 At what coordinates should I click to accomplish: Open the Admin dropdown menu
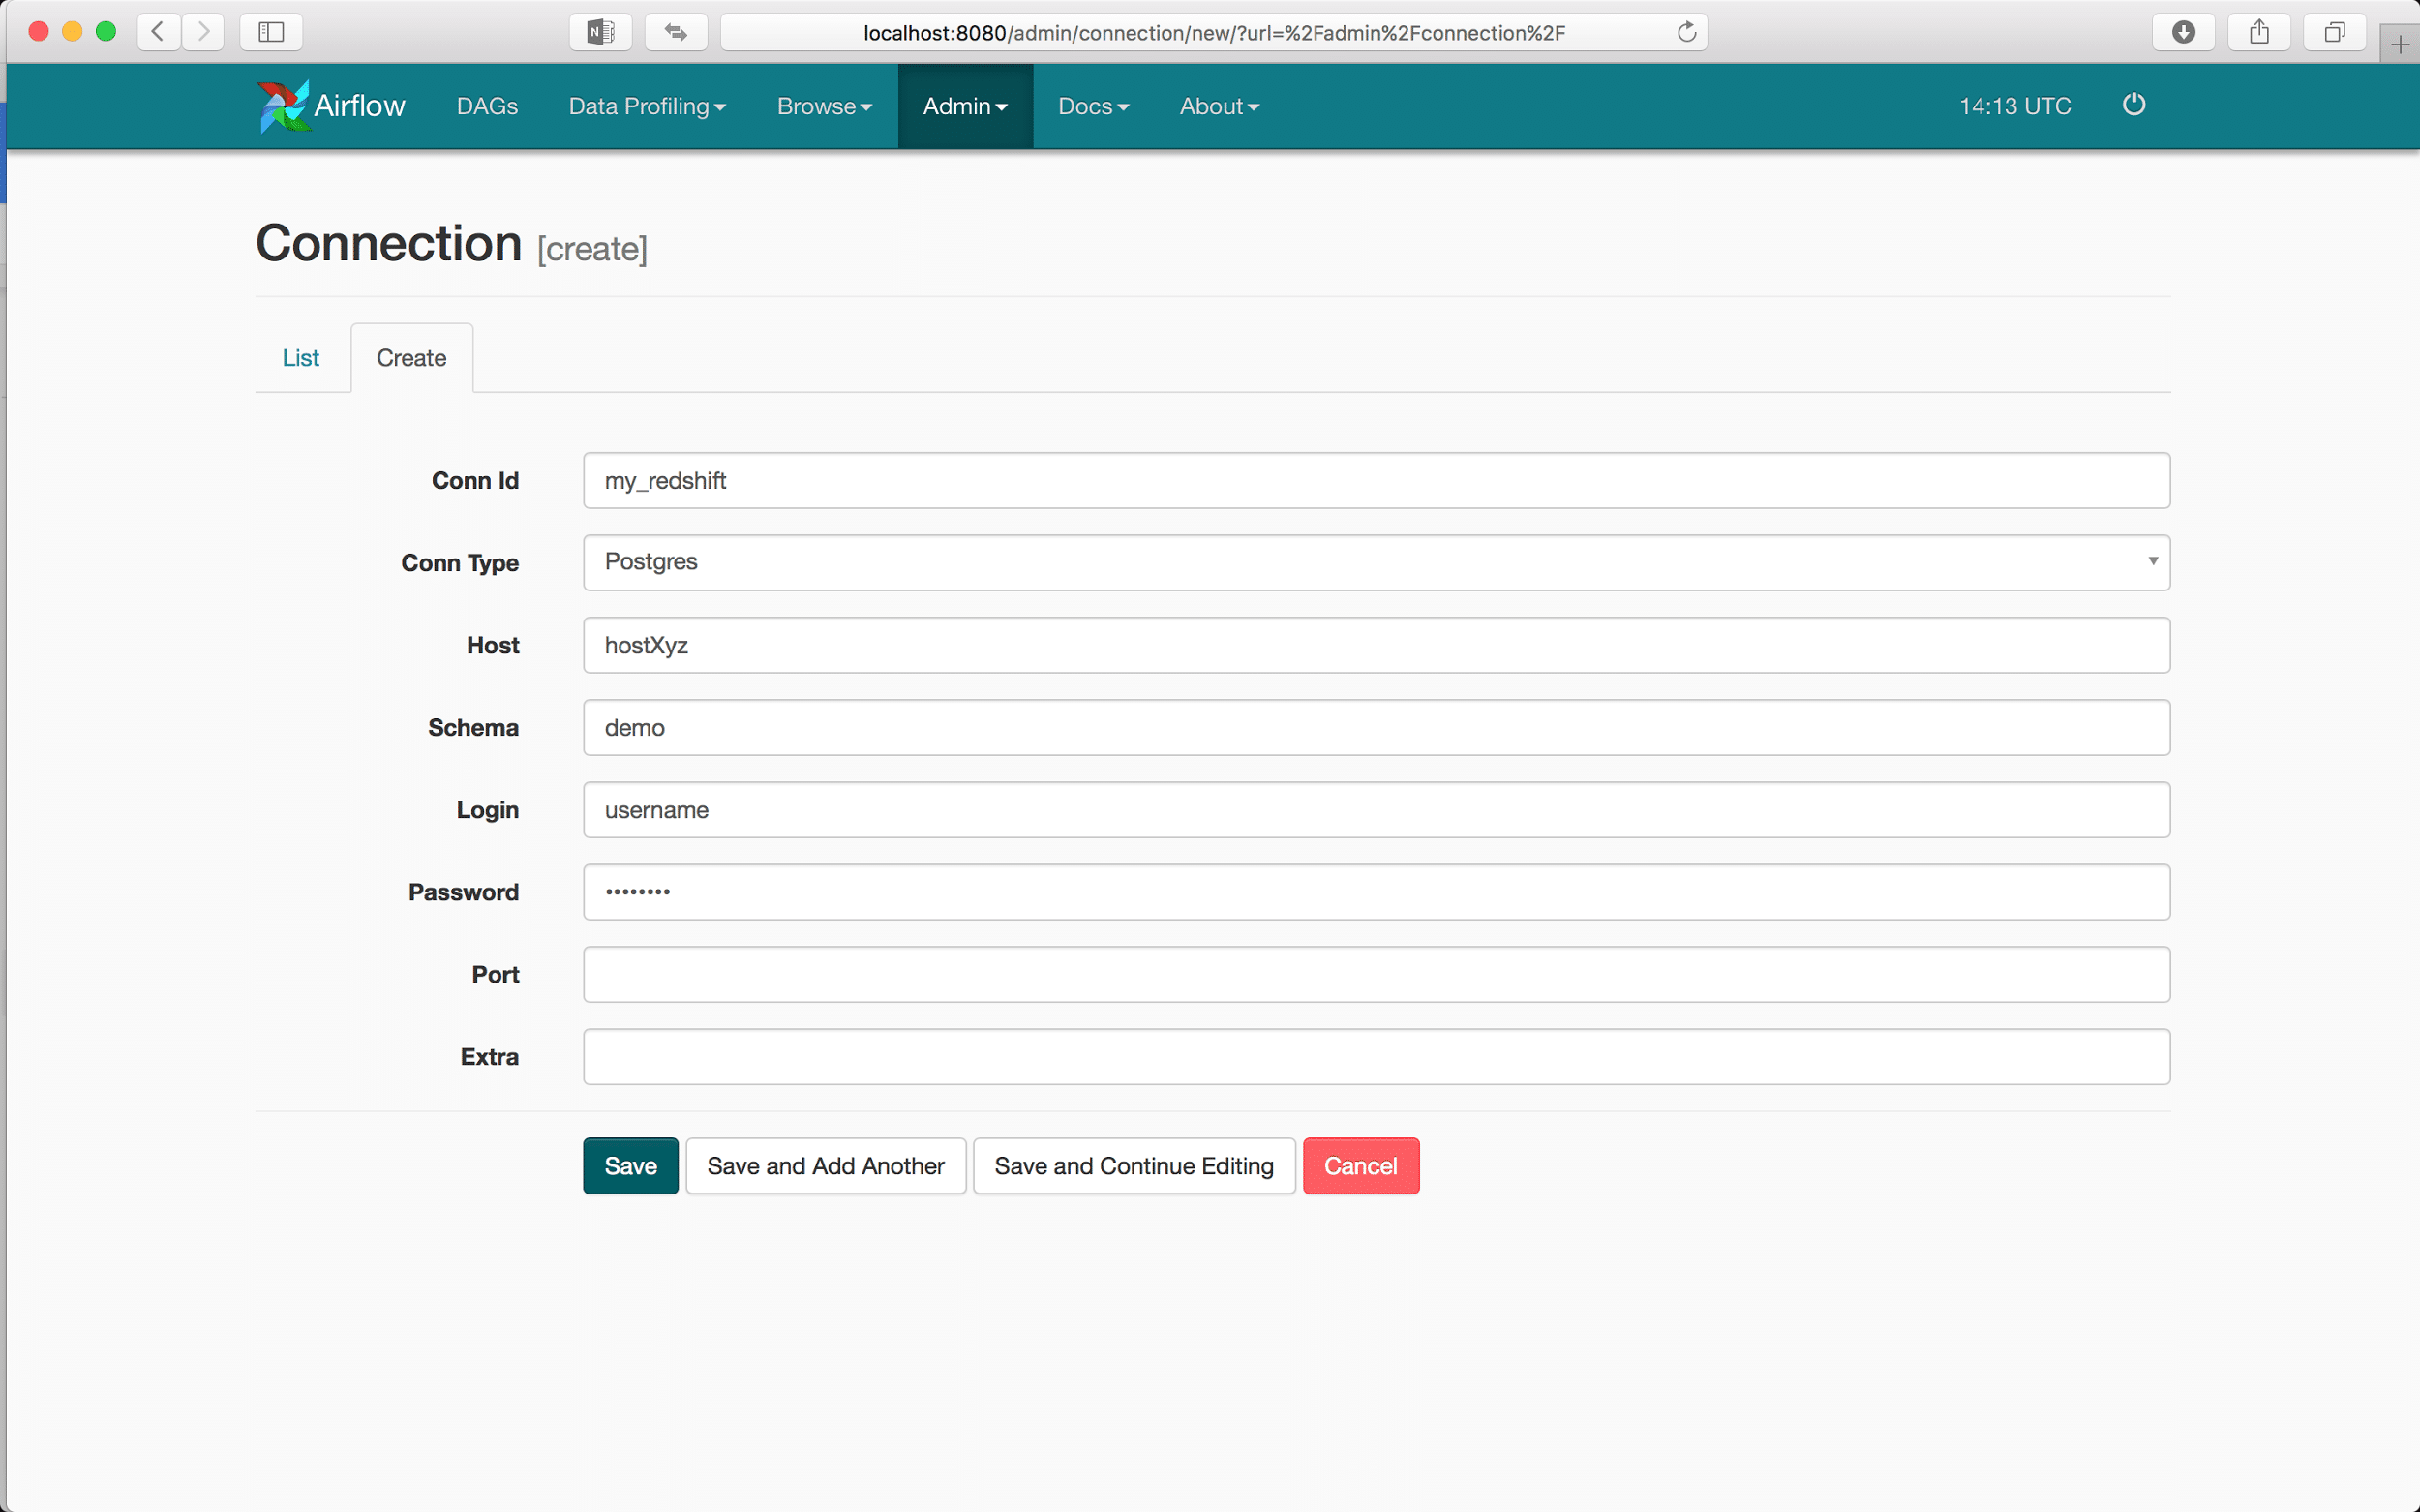click(963, 106)
